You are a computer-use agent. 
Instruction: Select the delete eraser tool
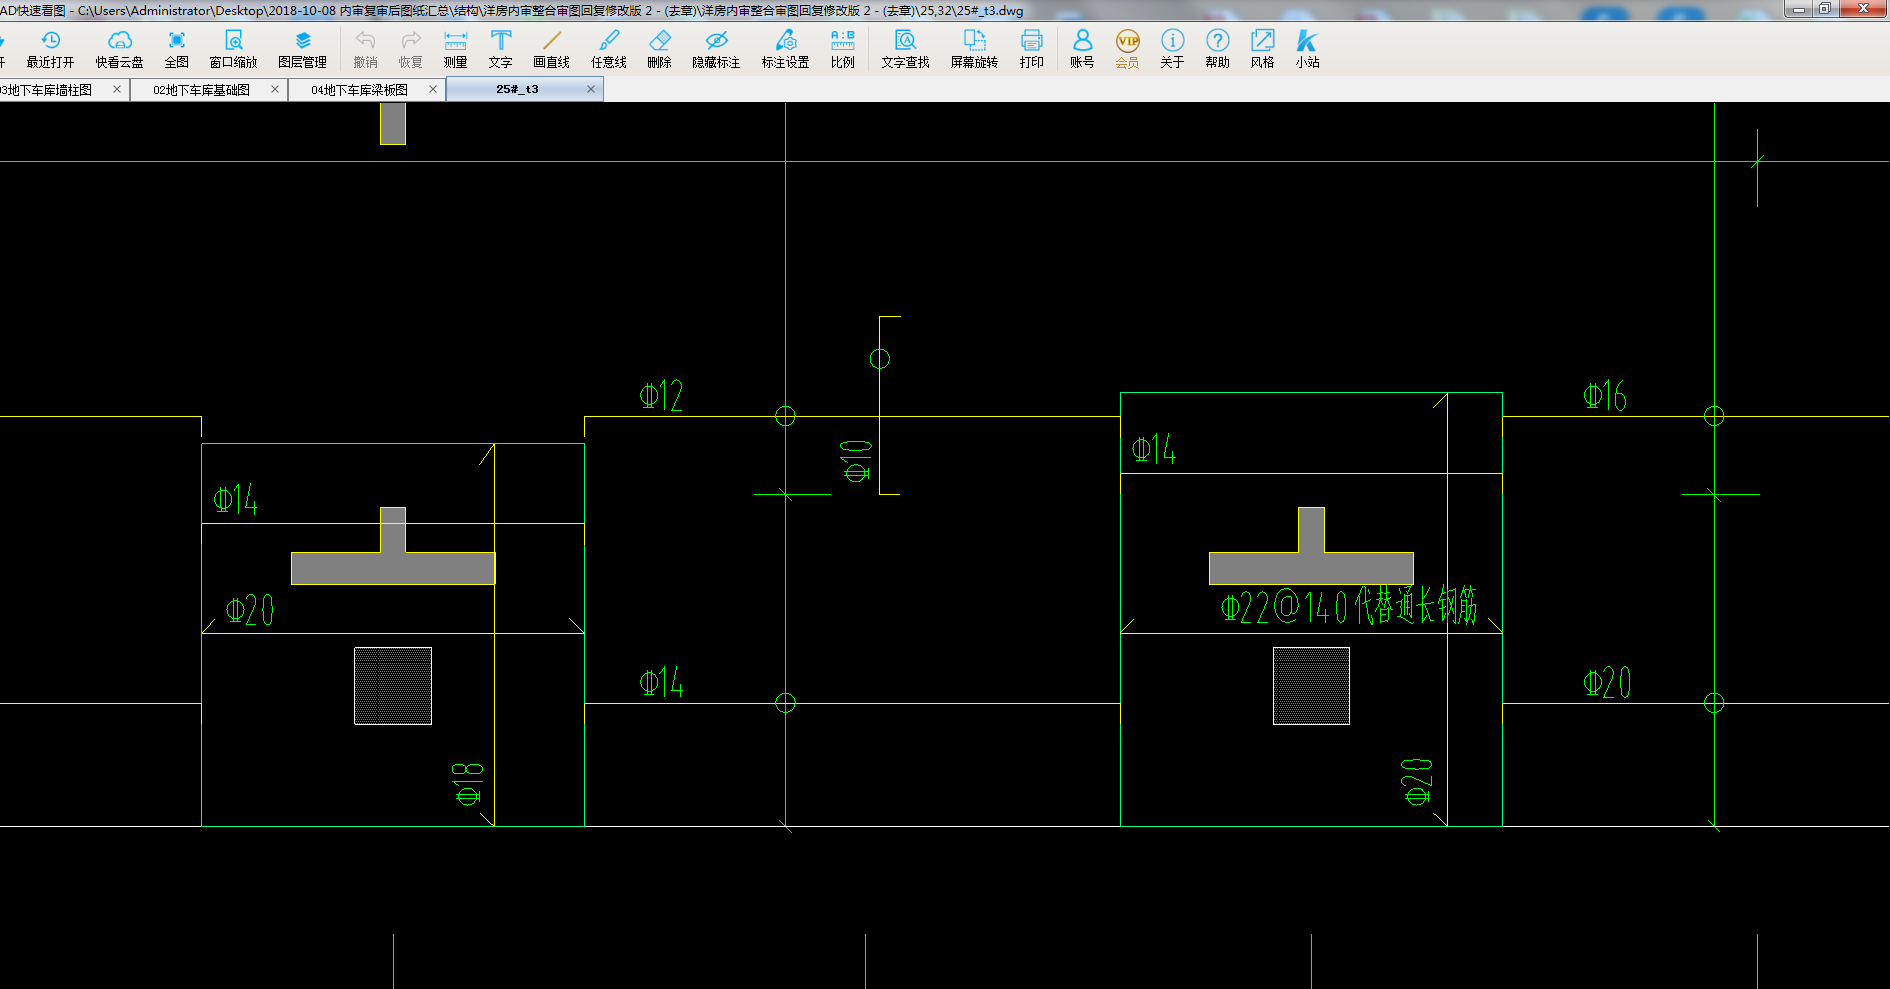pos(660,49)
